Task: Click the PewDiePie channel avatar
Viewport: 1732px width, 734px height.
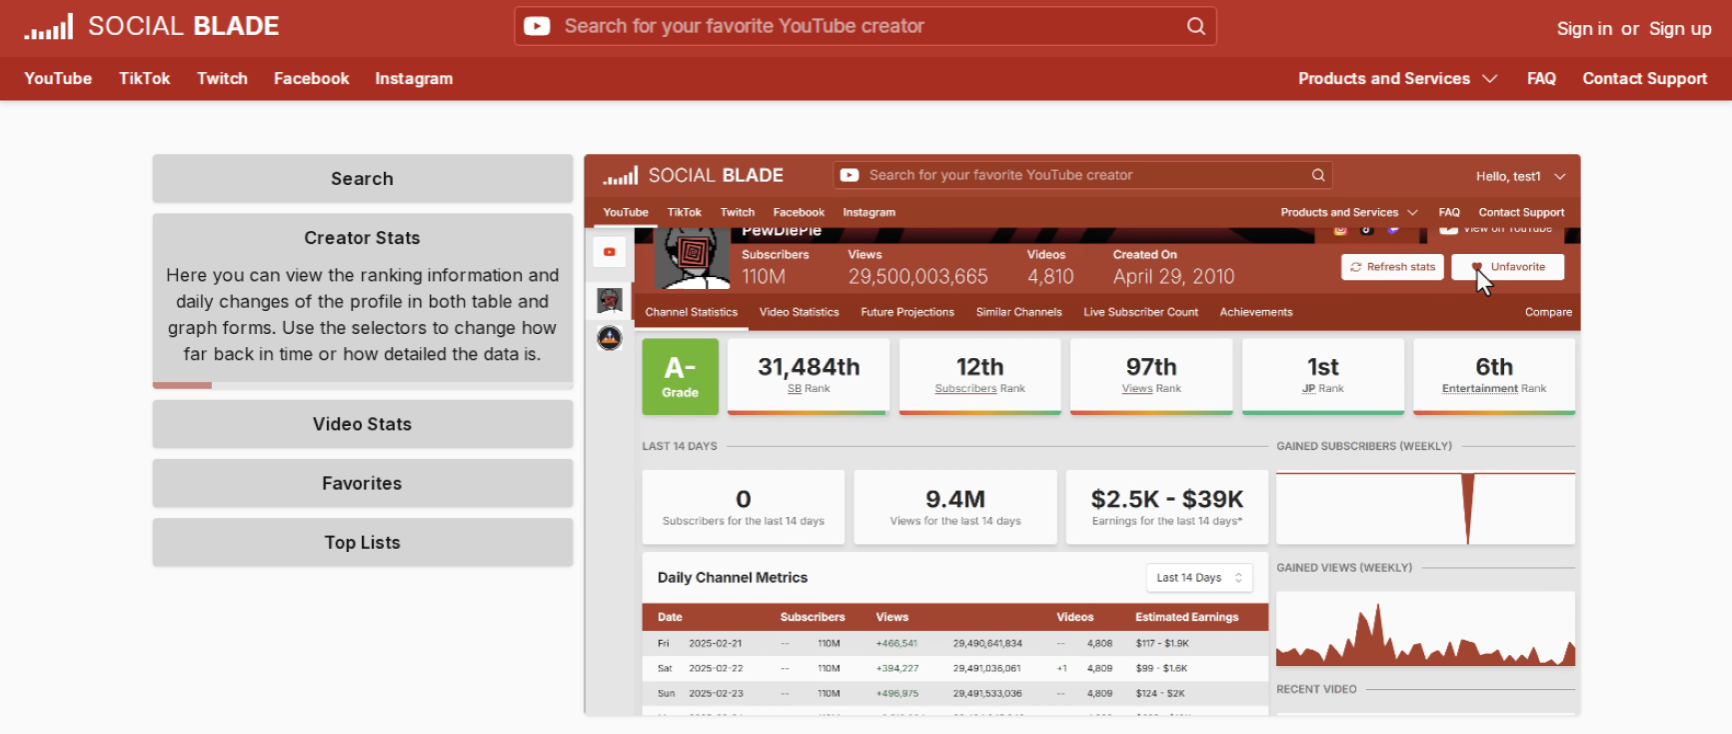Action: point(692,258)
